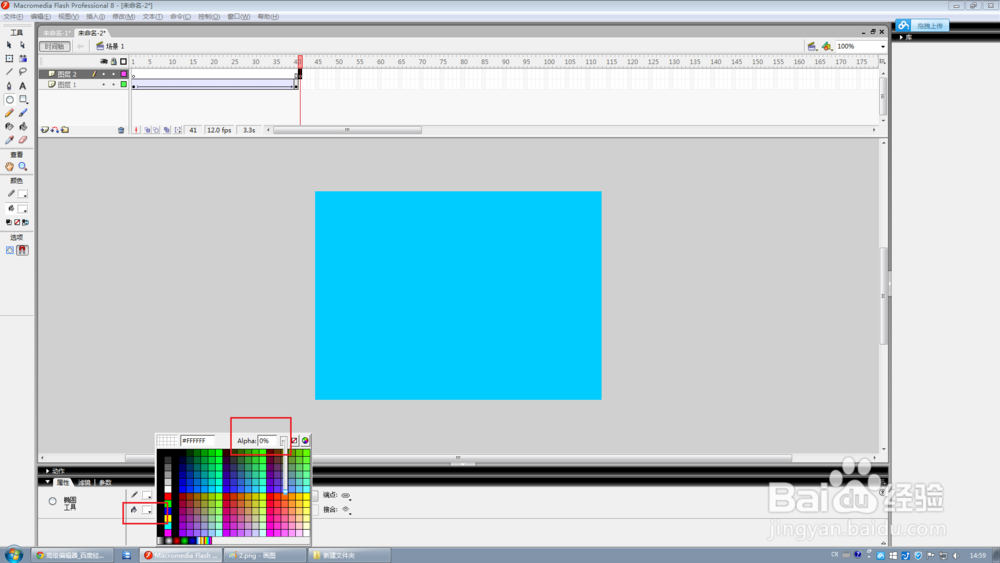Click the no color button in toolbox

[x=17, y=223]
